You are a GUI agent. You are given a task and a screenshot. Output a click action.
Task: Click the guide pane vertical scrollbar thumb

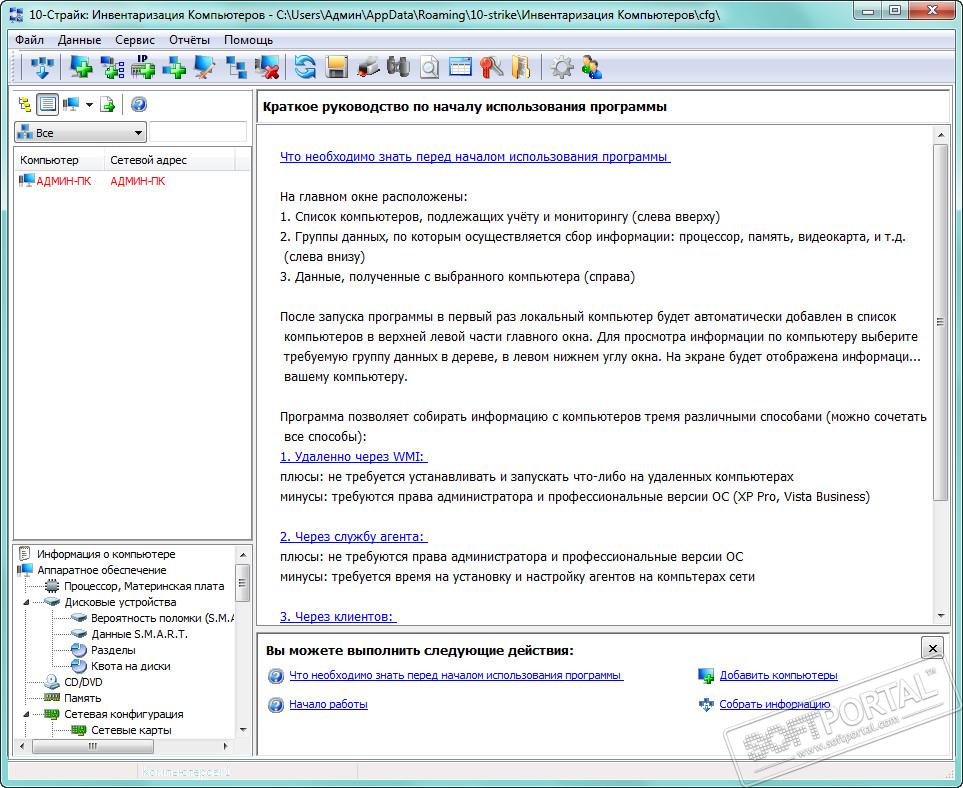(941, 322)
